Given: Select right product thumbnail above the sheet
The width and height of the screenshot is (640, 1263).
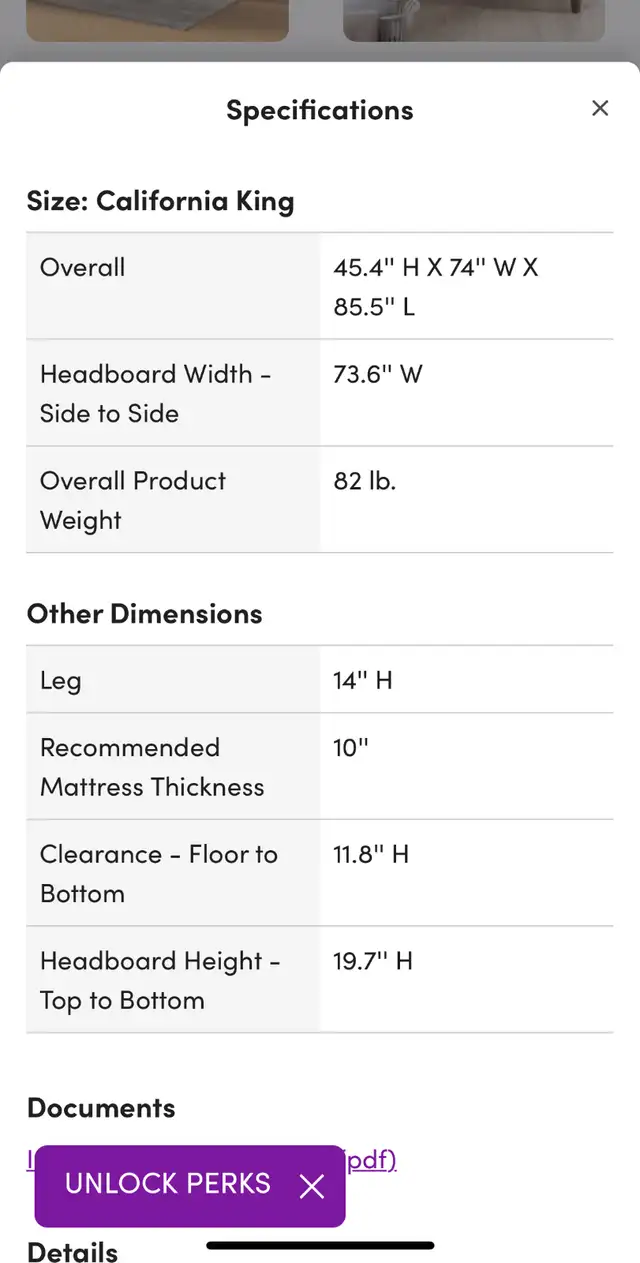Looking at the screenshot, I should pos(474,20).
